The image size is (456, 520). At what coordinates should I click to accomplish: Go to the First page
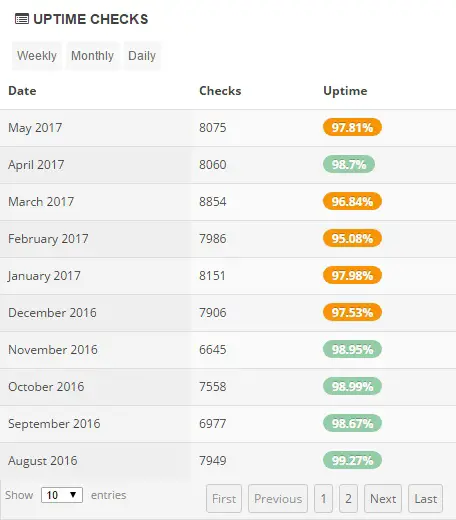tap(224, 499)
